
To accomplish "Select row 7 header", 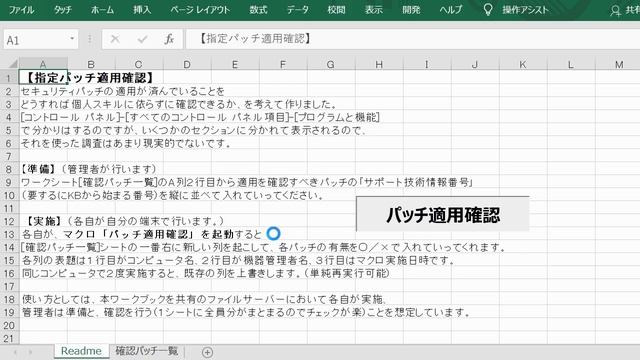I will [9, 156].
